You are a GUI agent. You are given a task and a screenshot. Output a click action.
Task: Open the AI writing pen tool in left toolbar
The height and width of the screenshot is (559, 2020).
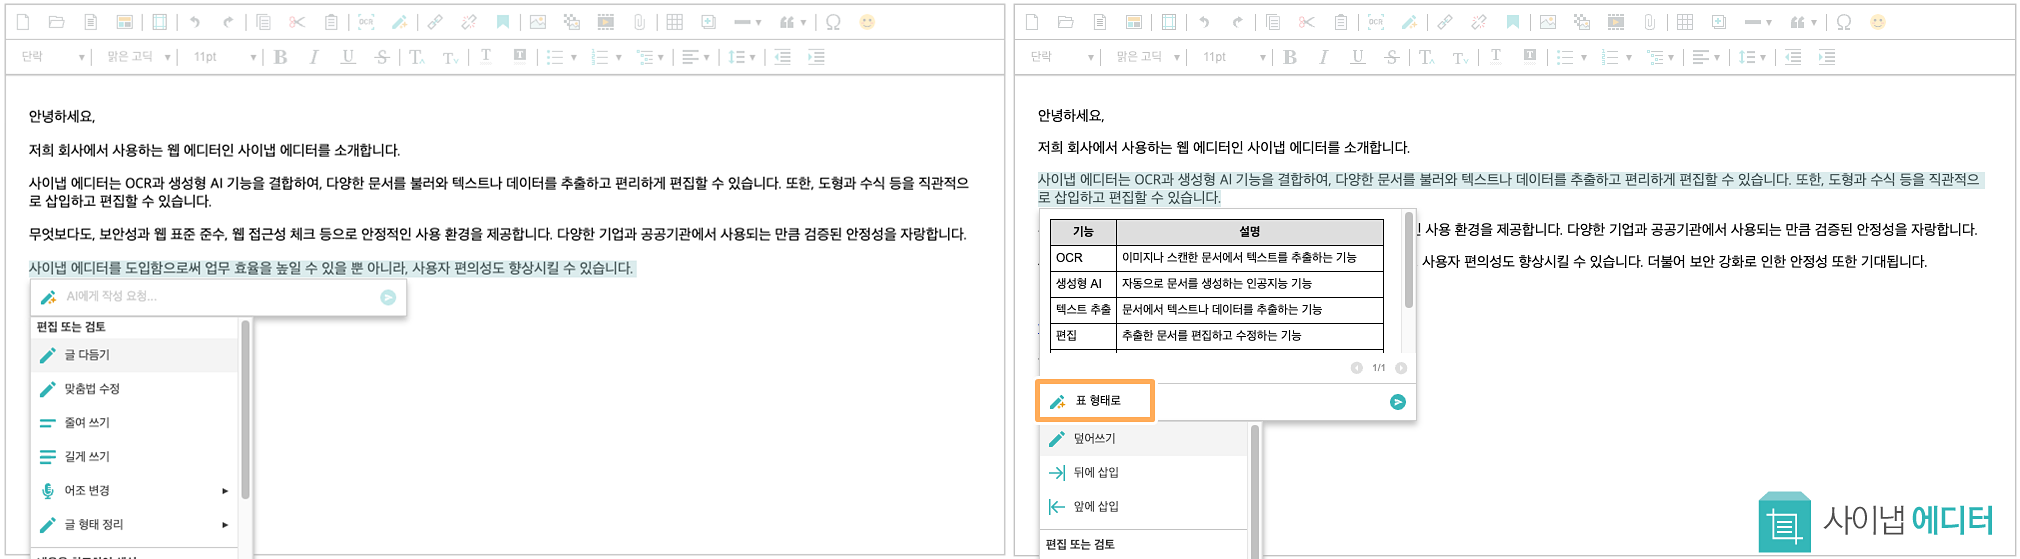click(x=399, y=22)
